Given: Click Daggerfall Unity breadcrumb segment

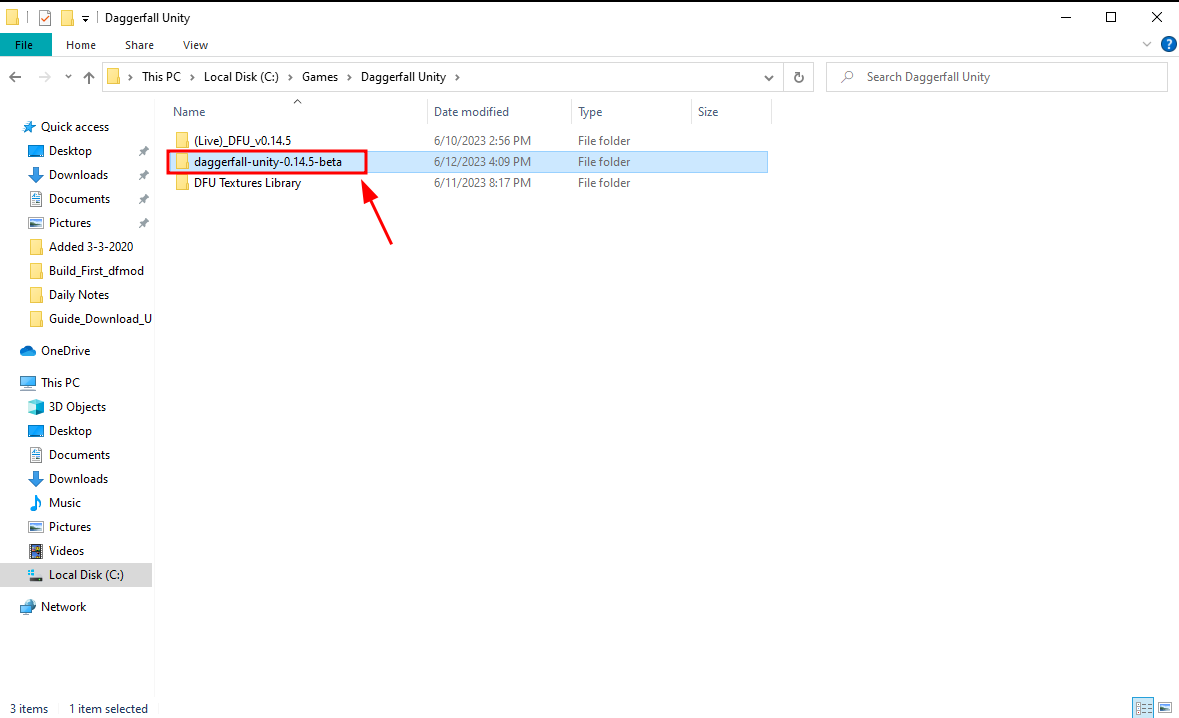Looking at the screenshot, I should click(403, 77).
